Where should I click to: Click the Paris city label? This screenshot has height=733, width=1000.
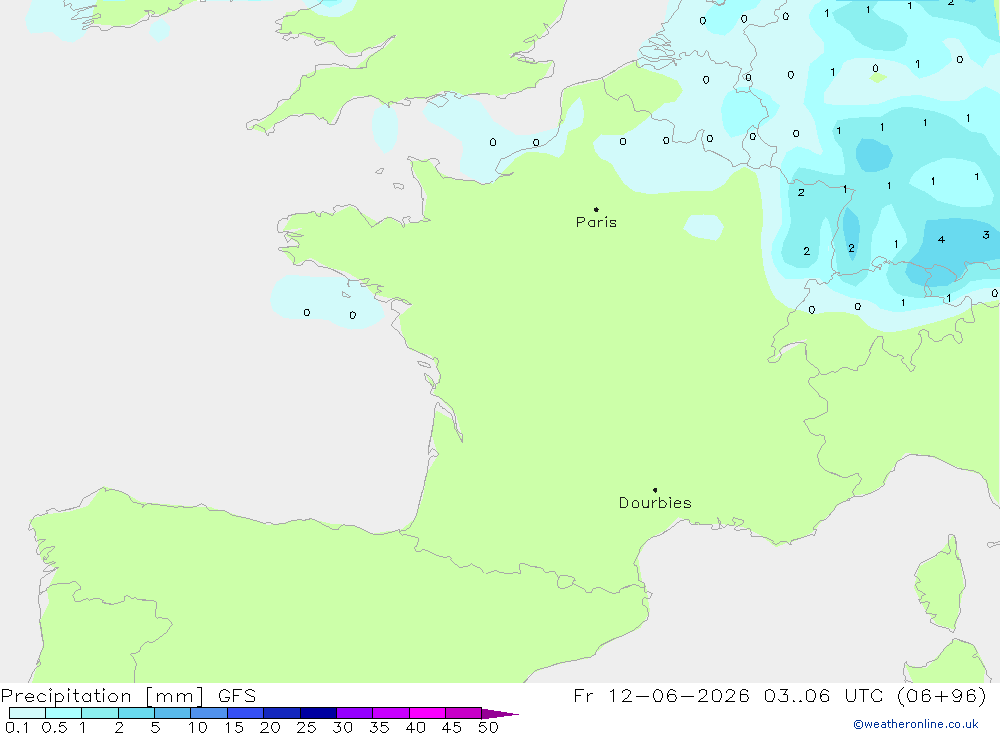pyautogui.click(x=596, y=222)
